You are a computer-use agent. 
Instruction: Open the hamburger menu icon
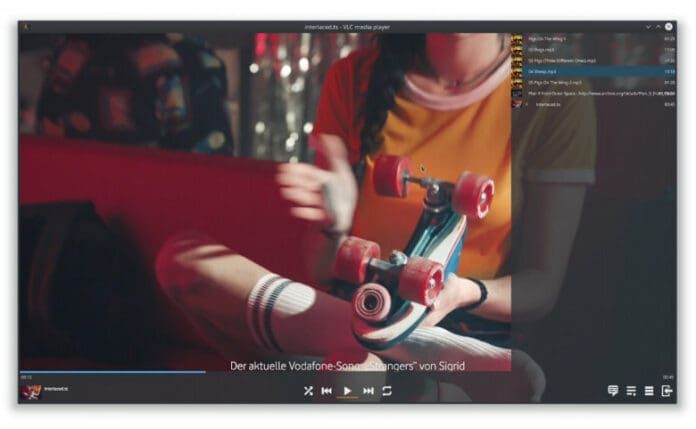[649, 391]
